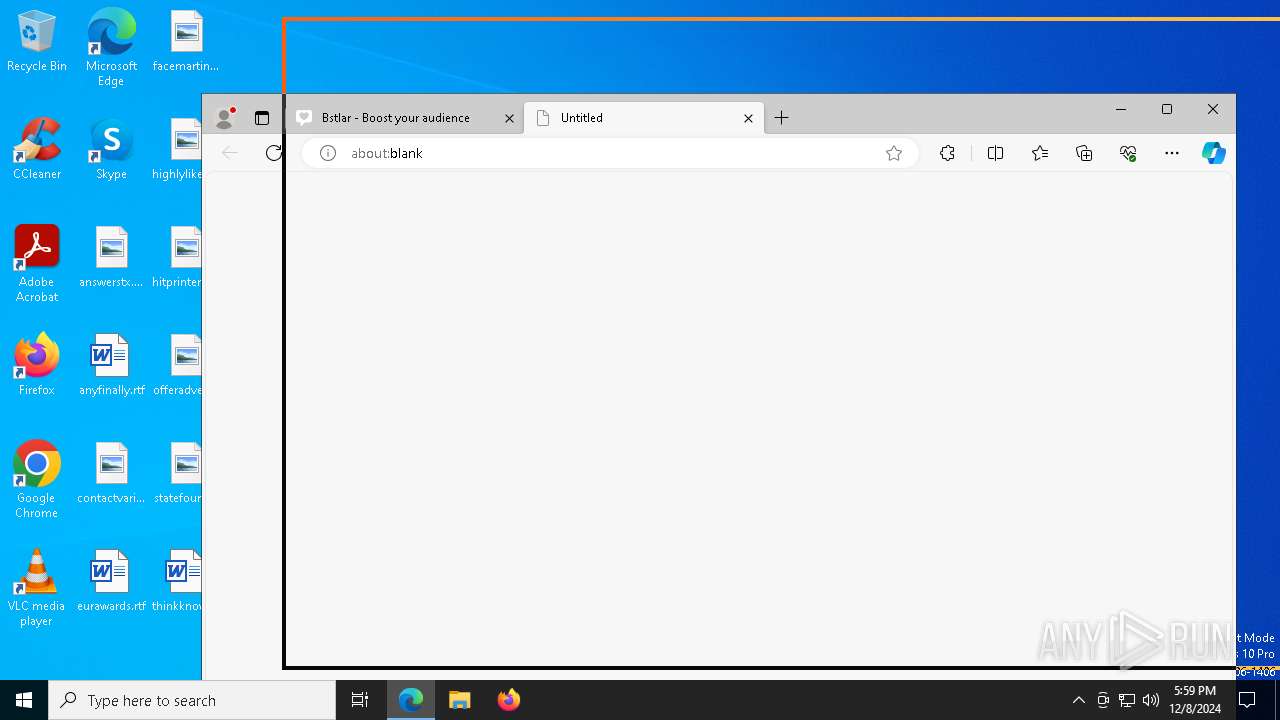This screenshot has width=1280, height=720.
Task: Select the Skype desktop shortcut
Action: [111, 150]
